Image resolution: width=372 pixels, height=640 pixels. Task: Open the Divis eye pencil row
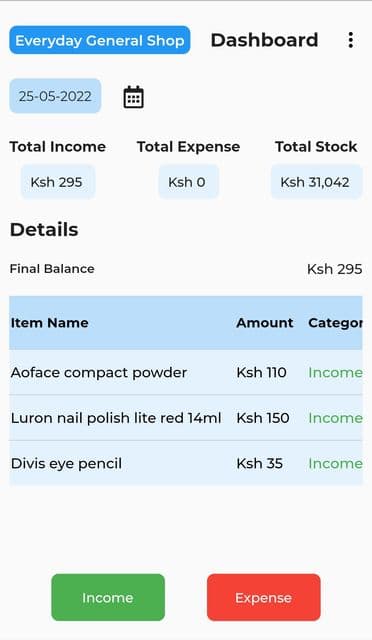186,463
